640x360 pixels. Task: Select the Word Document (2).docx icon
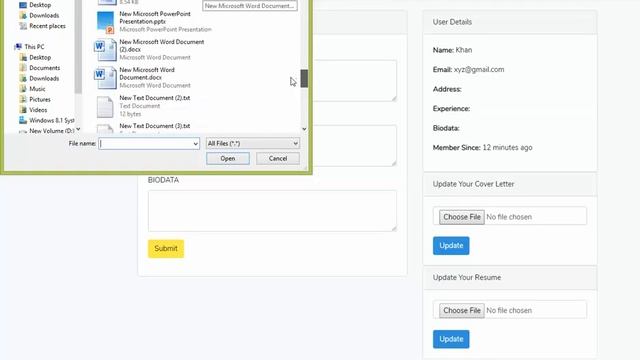(x=105, y=50)
